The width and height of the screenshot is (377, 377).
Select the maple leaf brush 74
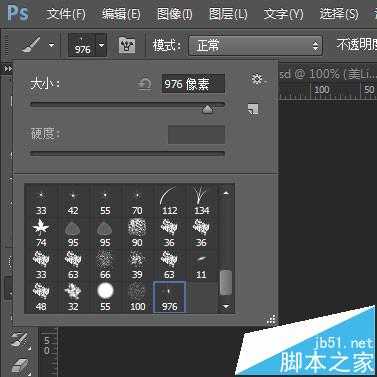tap(41, 234)
